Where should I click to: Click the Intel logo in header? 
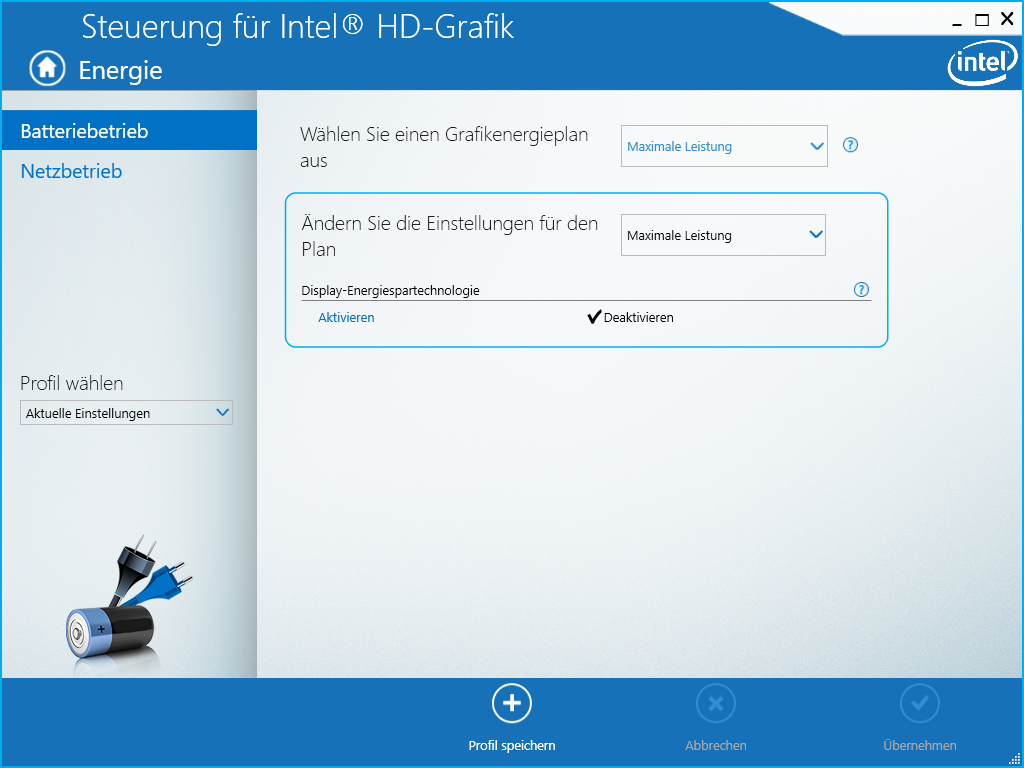click(x=978, y=65)
